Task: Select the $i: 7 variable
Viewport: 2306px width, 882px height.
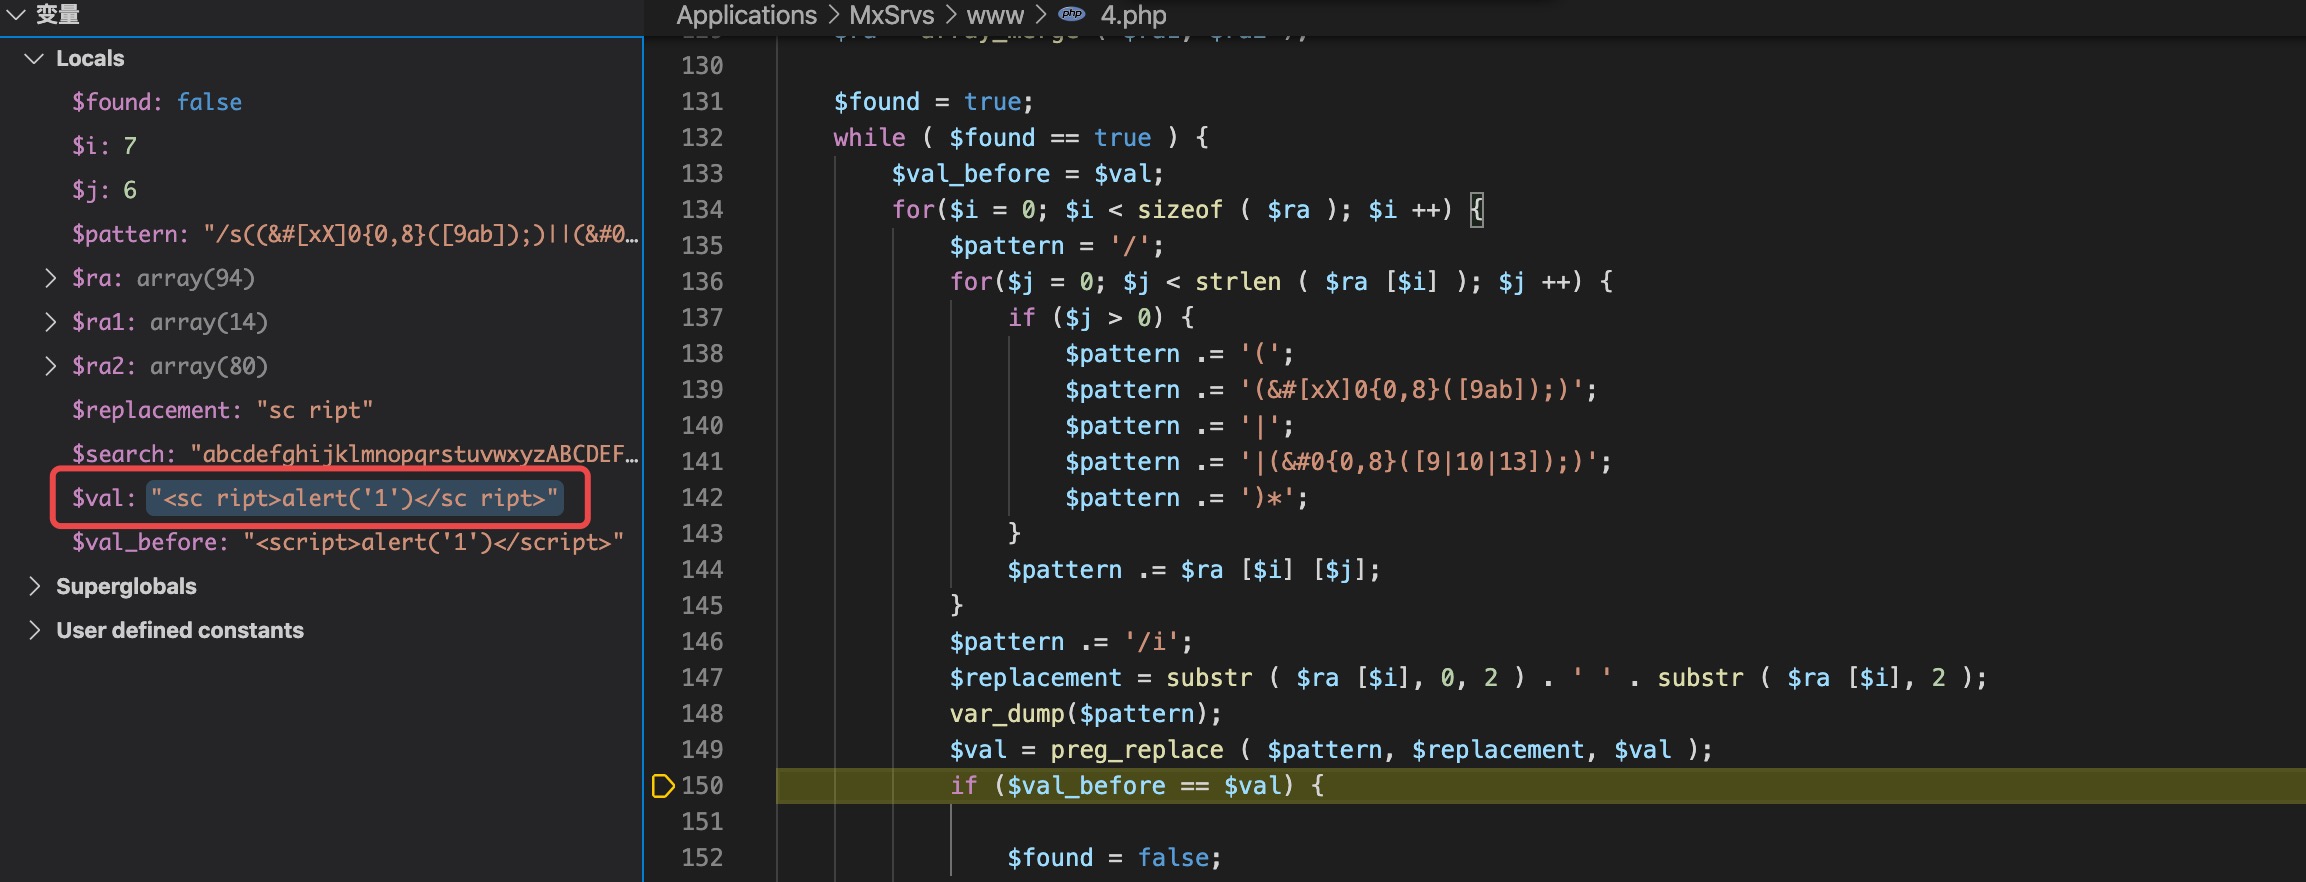Action: 104,146
